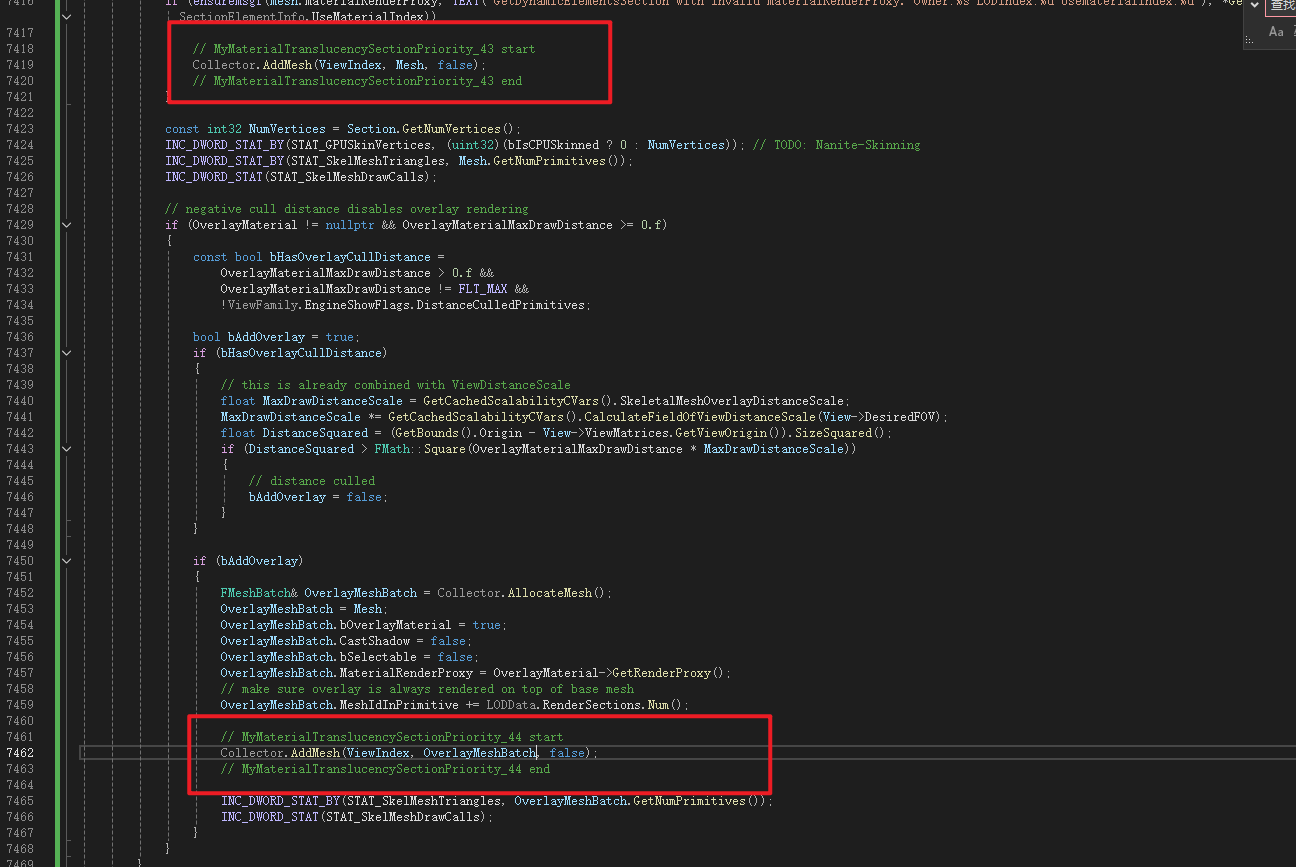Collapse the code block at line 7429

[67, 225]
